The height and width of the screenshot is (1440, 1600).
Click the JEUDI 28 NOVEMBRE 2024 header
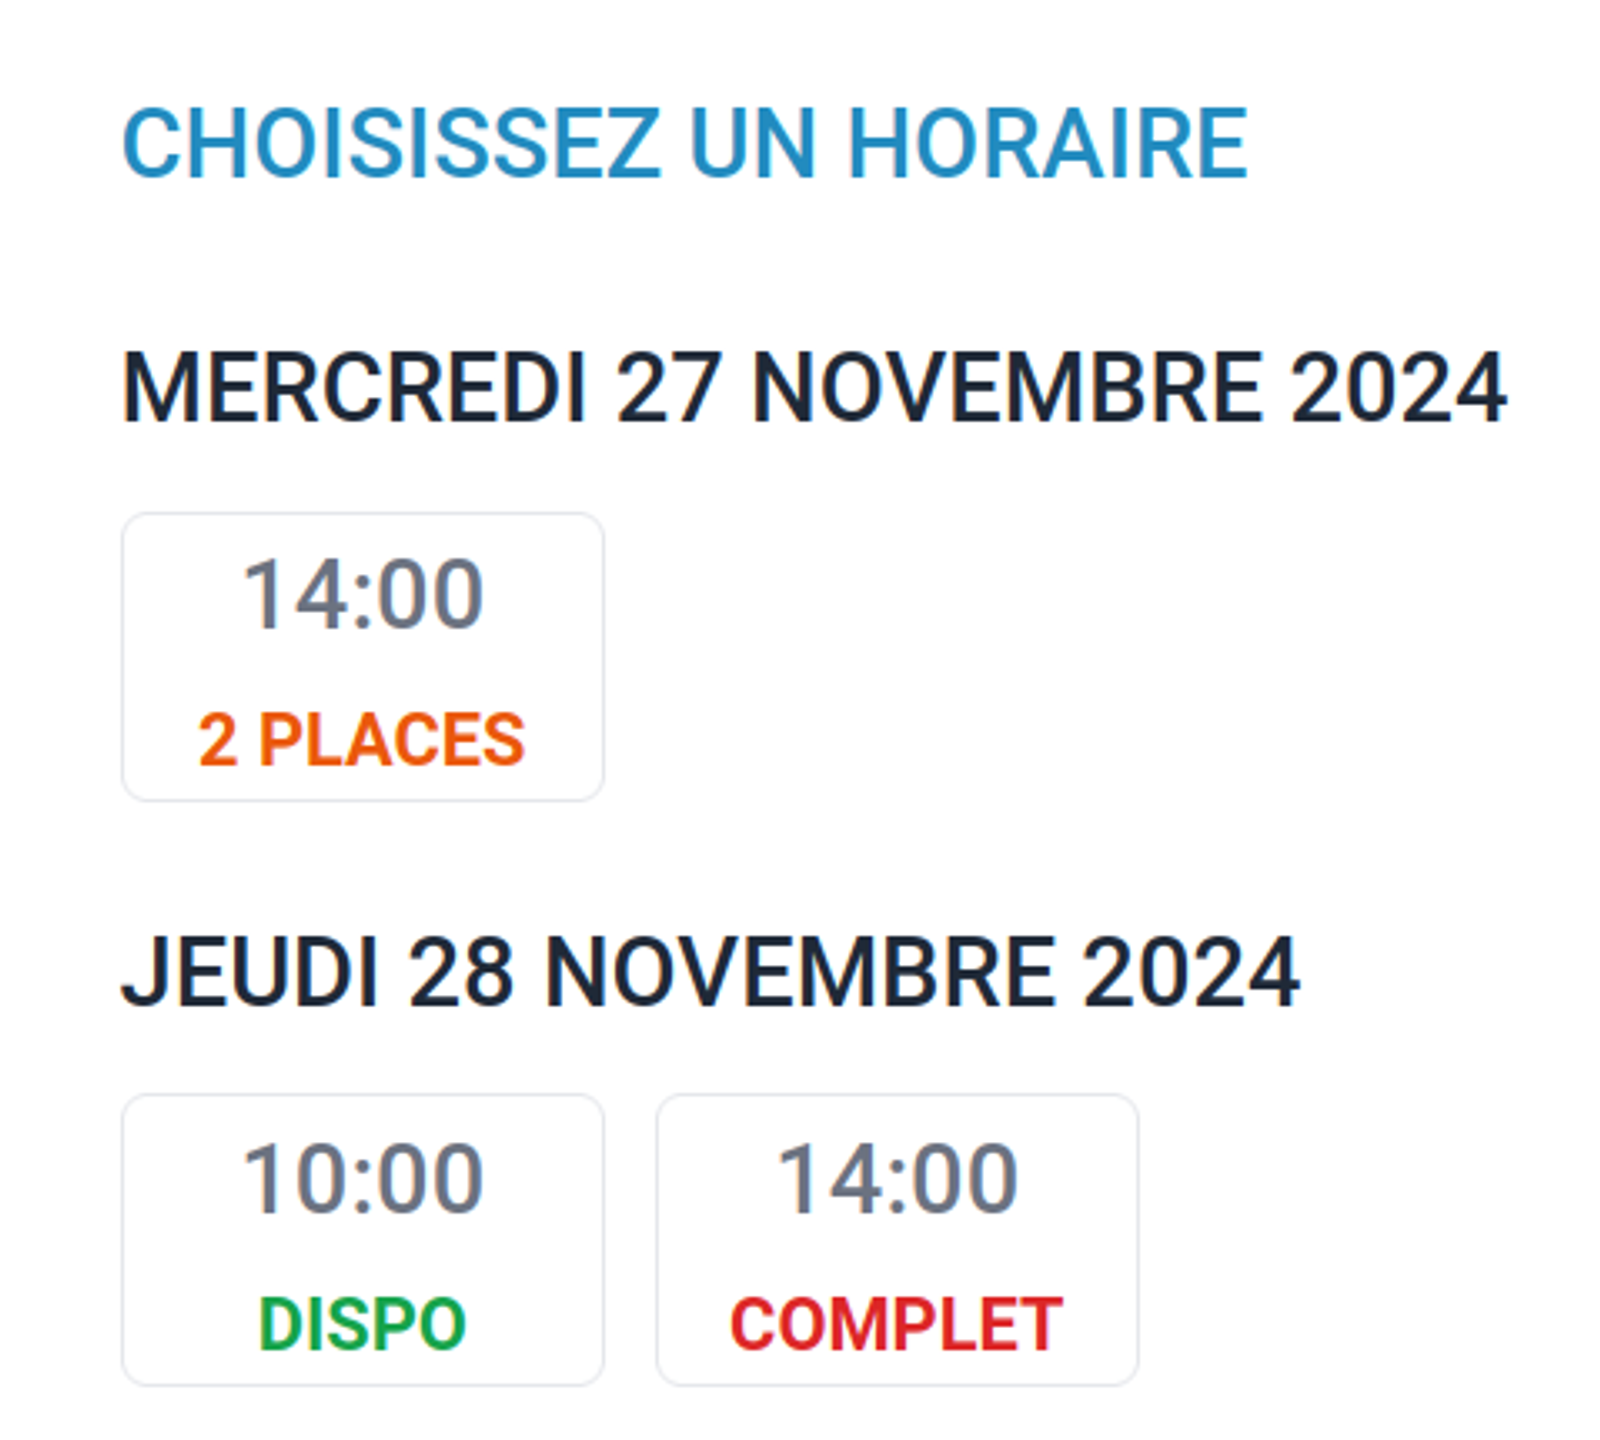(x=712, y=970)
